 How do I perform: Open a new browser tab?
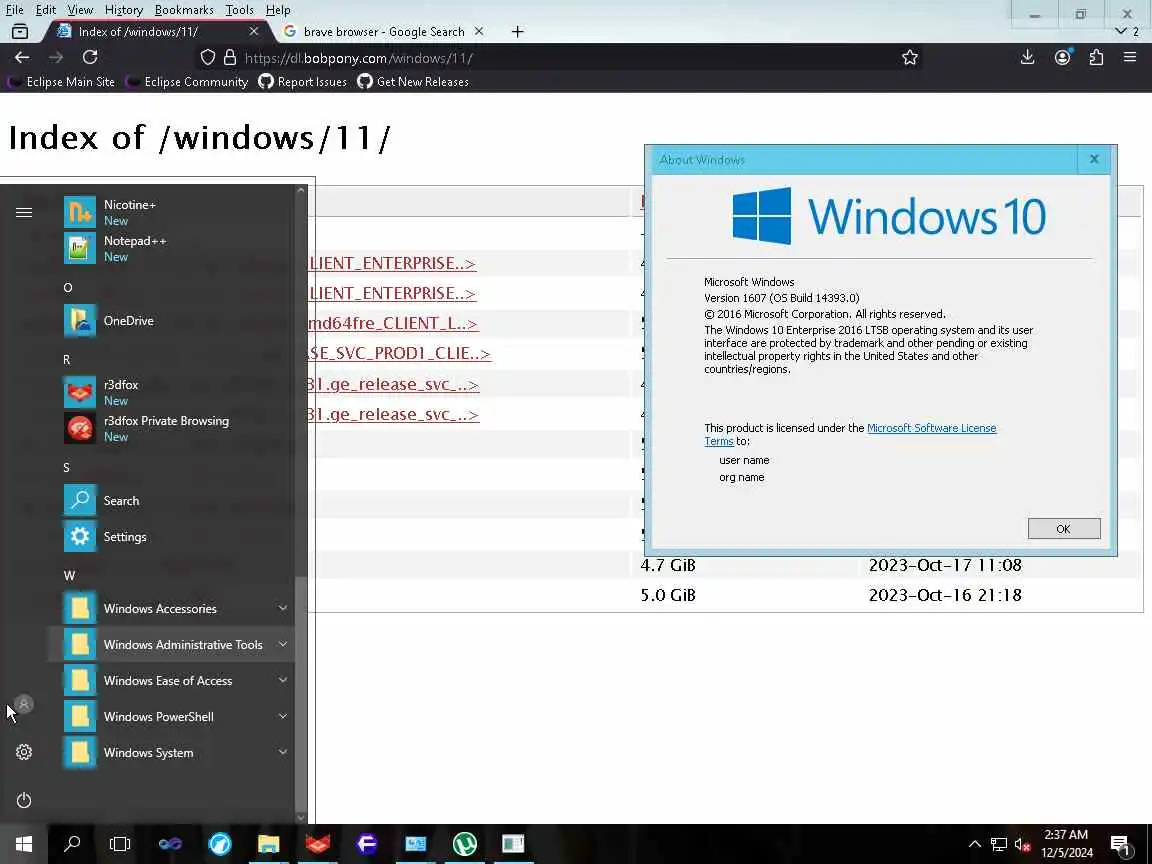coord(517,32)
